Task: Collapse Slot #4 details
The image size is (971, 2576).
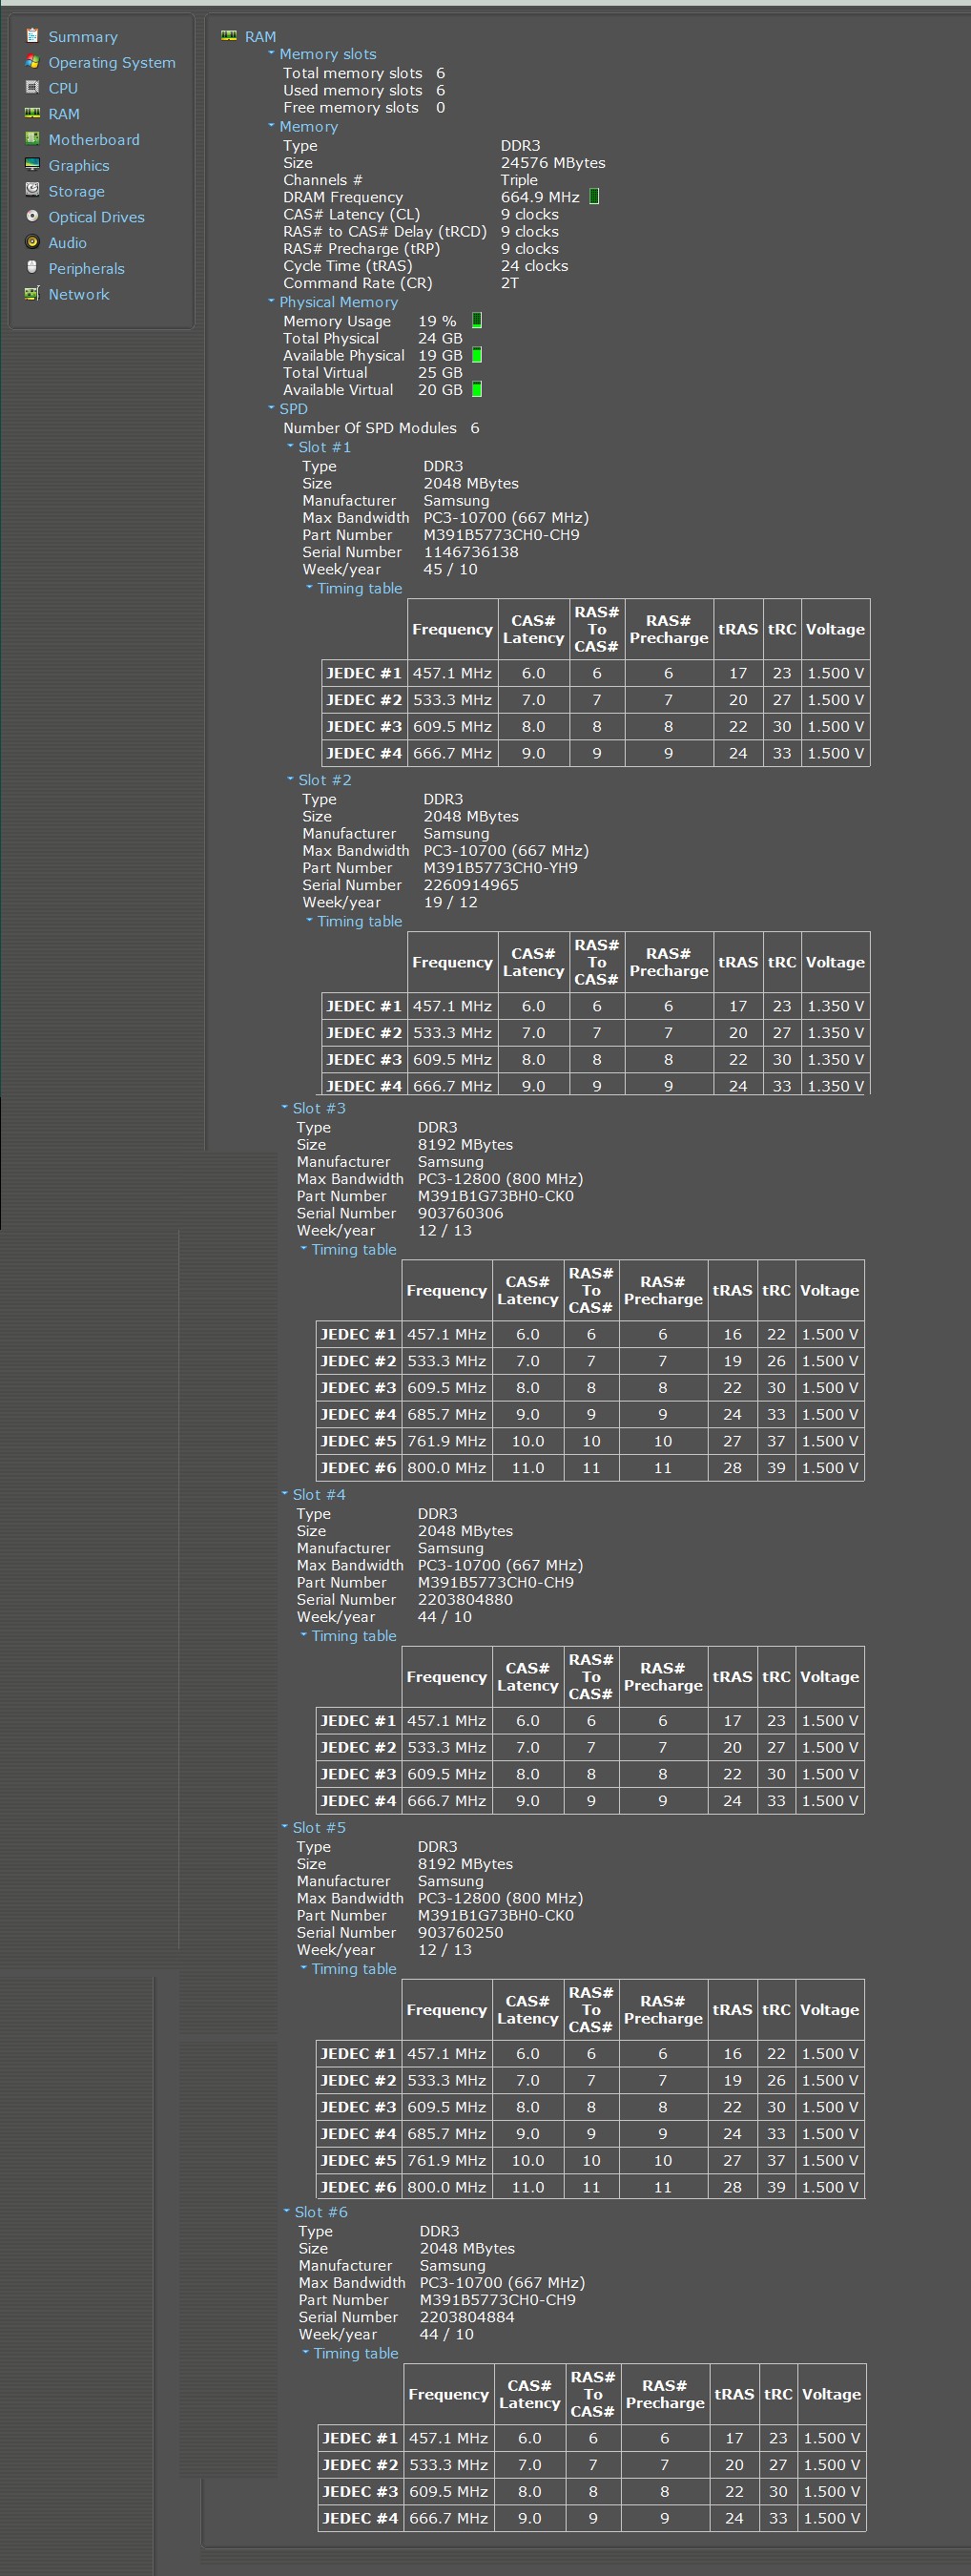Action: click(284, 1493)
